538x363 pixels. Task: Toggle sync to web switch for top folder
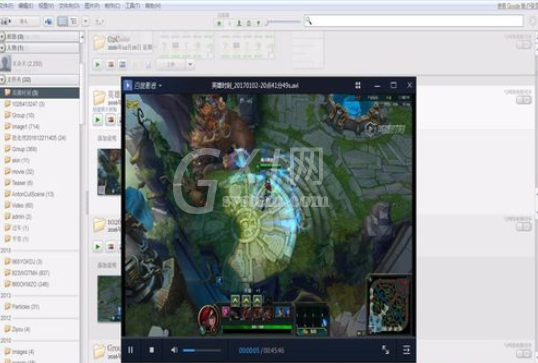point(524,45)
